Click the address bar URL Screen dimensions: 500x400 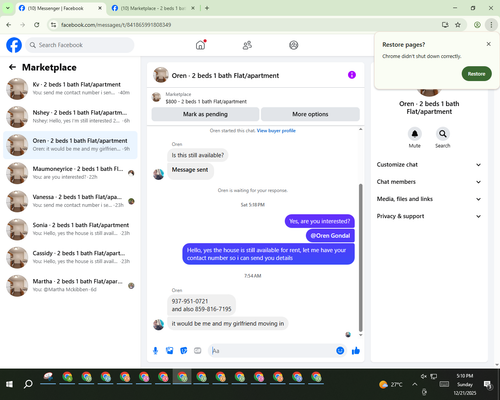coord(116,25)
